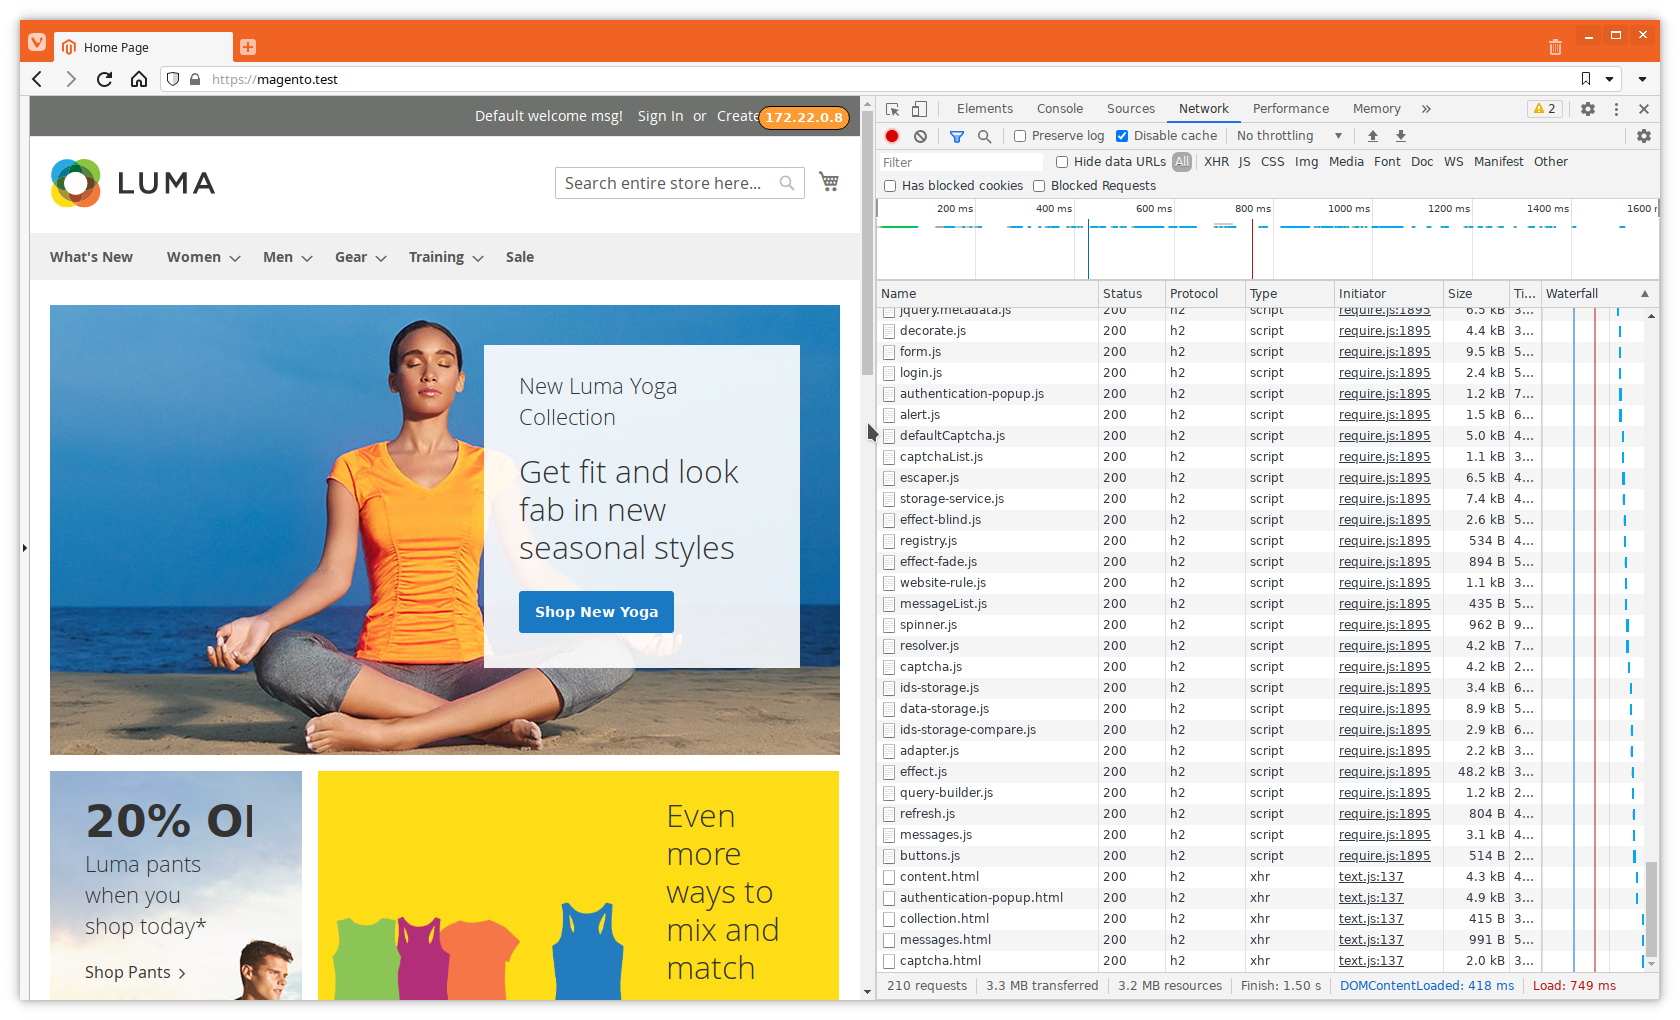1680x1020 pixels.
Task: Export HAR file via the download icon
Action: [x=1400, y=136]
